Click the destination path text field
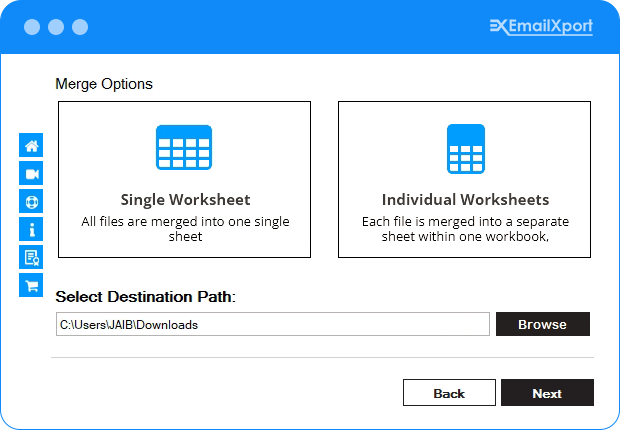 pos(272,324)
